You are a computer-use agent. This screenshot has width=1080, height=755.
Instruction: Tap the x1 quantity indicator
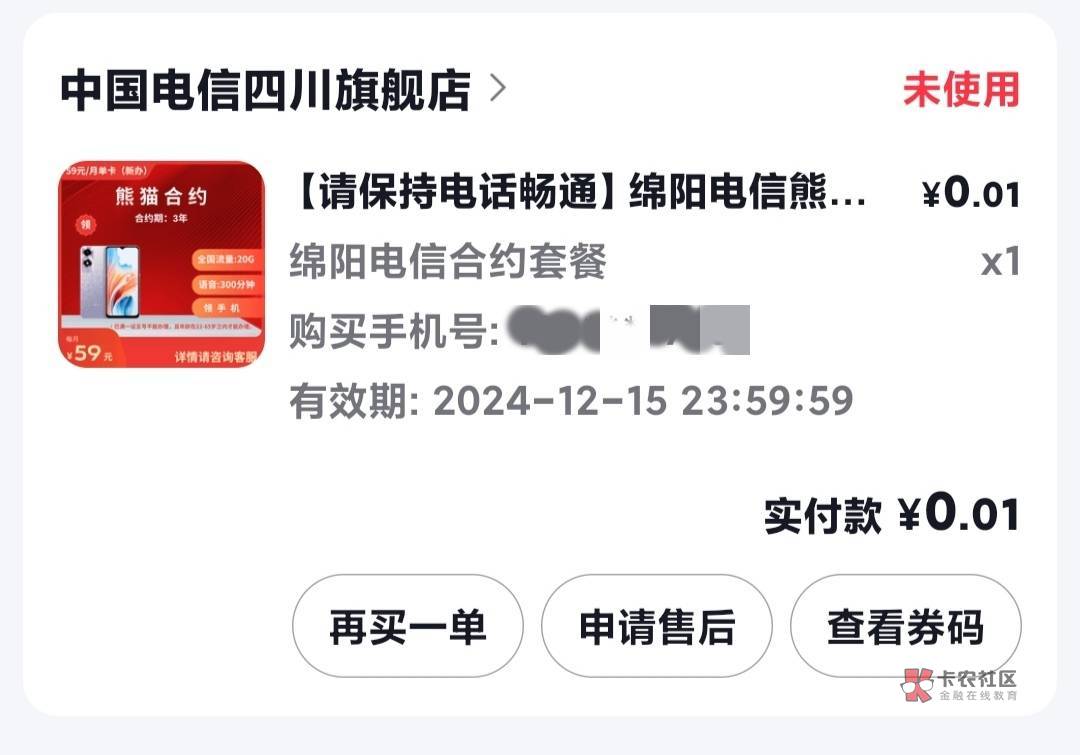(1000, 262)
